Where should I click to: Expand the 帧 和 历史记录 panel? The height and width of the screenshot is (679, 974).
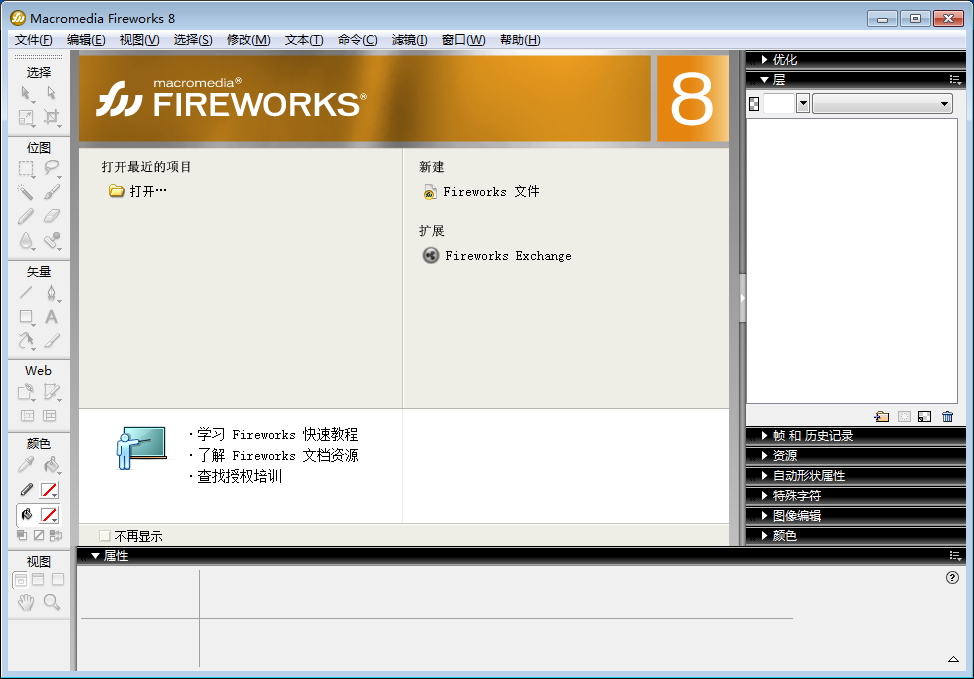tap(765, 436)
